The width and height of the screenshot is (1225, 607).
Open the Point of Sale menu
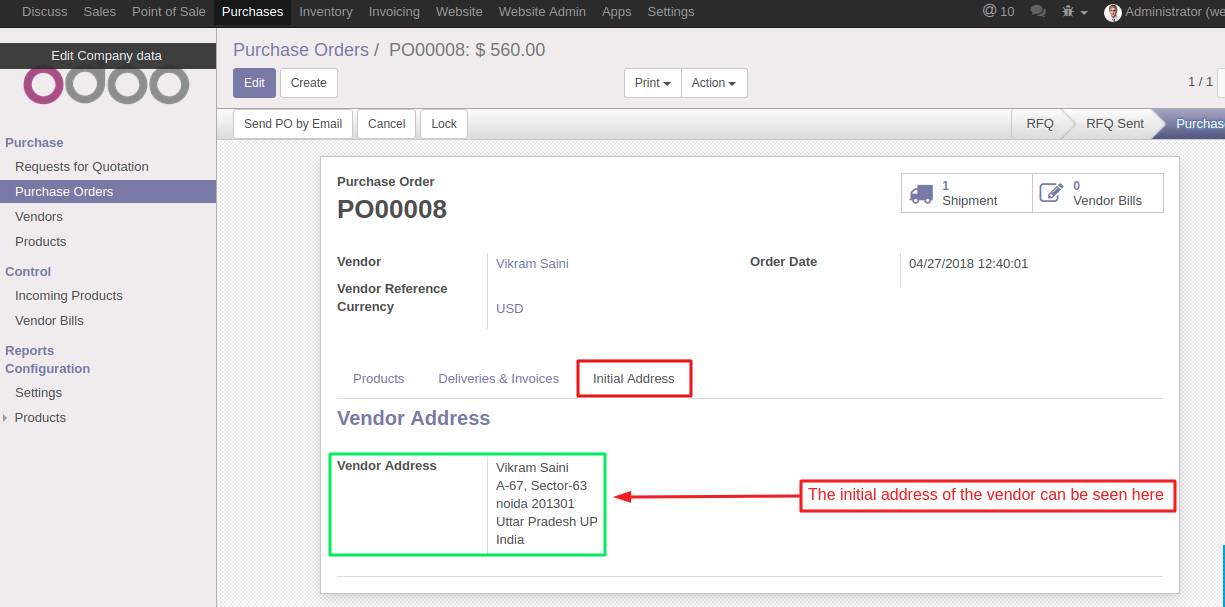tap(169, 12)
